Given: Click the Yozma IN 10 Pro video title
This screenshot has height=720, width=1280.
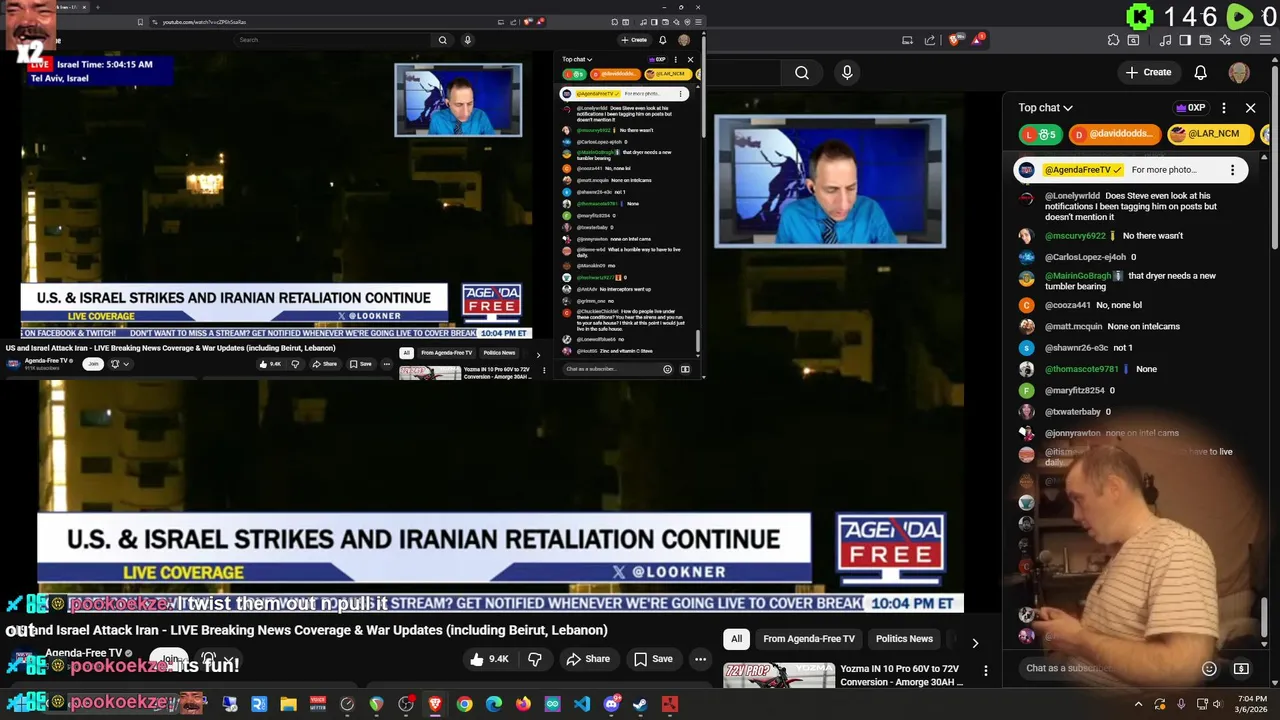Looking at the screenshot, I should 900,675.
